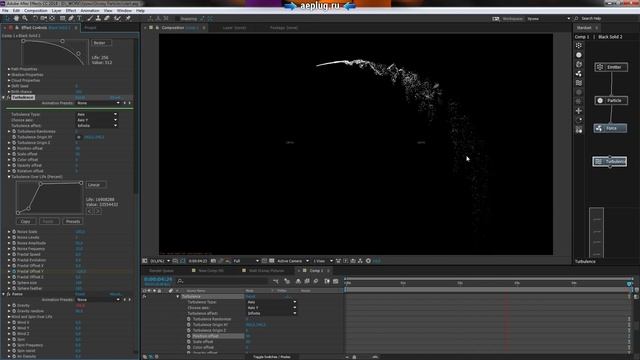Click the Linear interpolation button
The width and height of the screenshot is (640, 360).
point(96,185)
